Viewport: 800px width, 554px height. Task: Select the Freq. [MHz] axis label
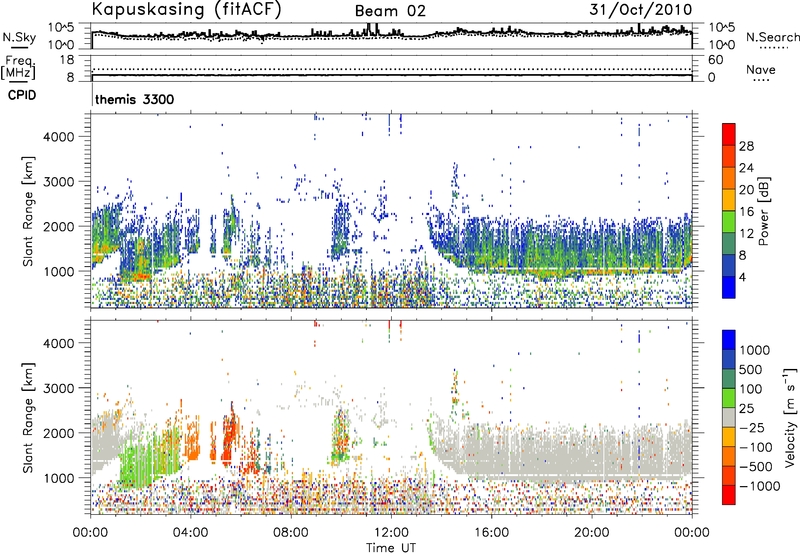[x=18, y=68]
